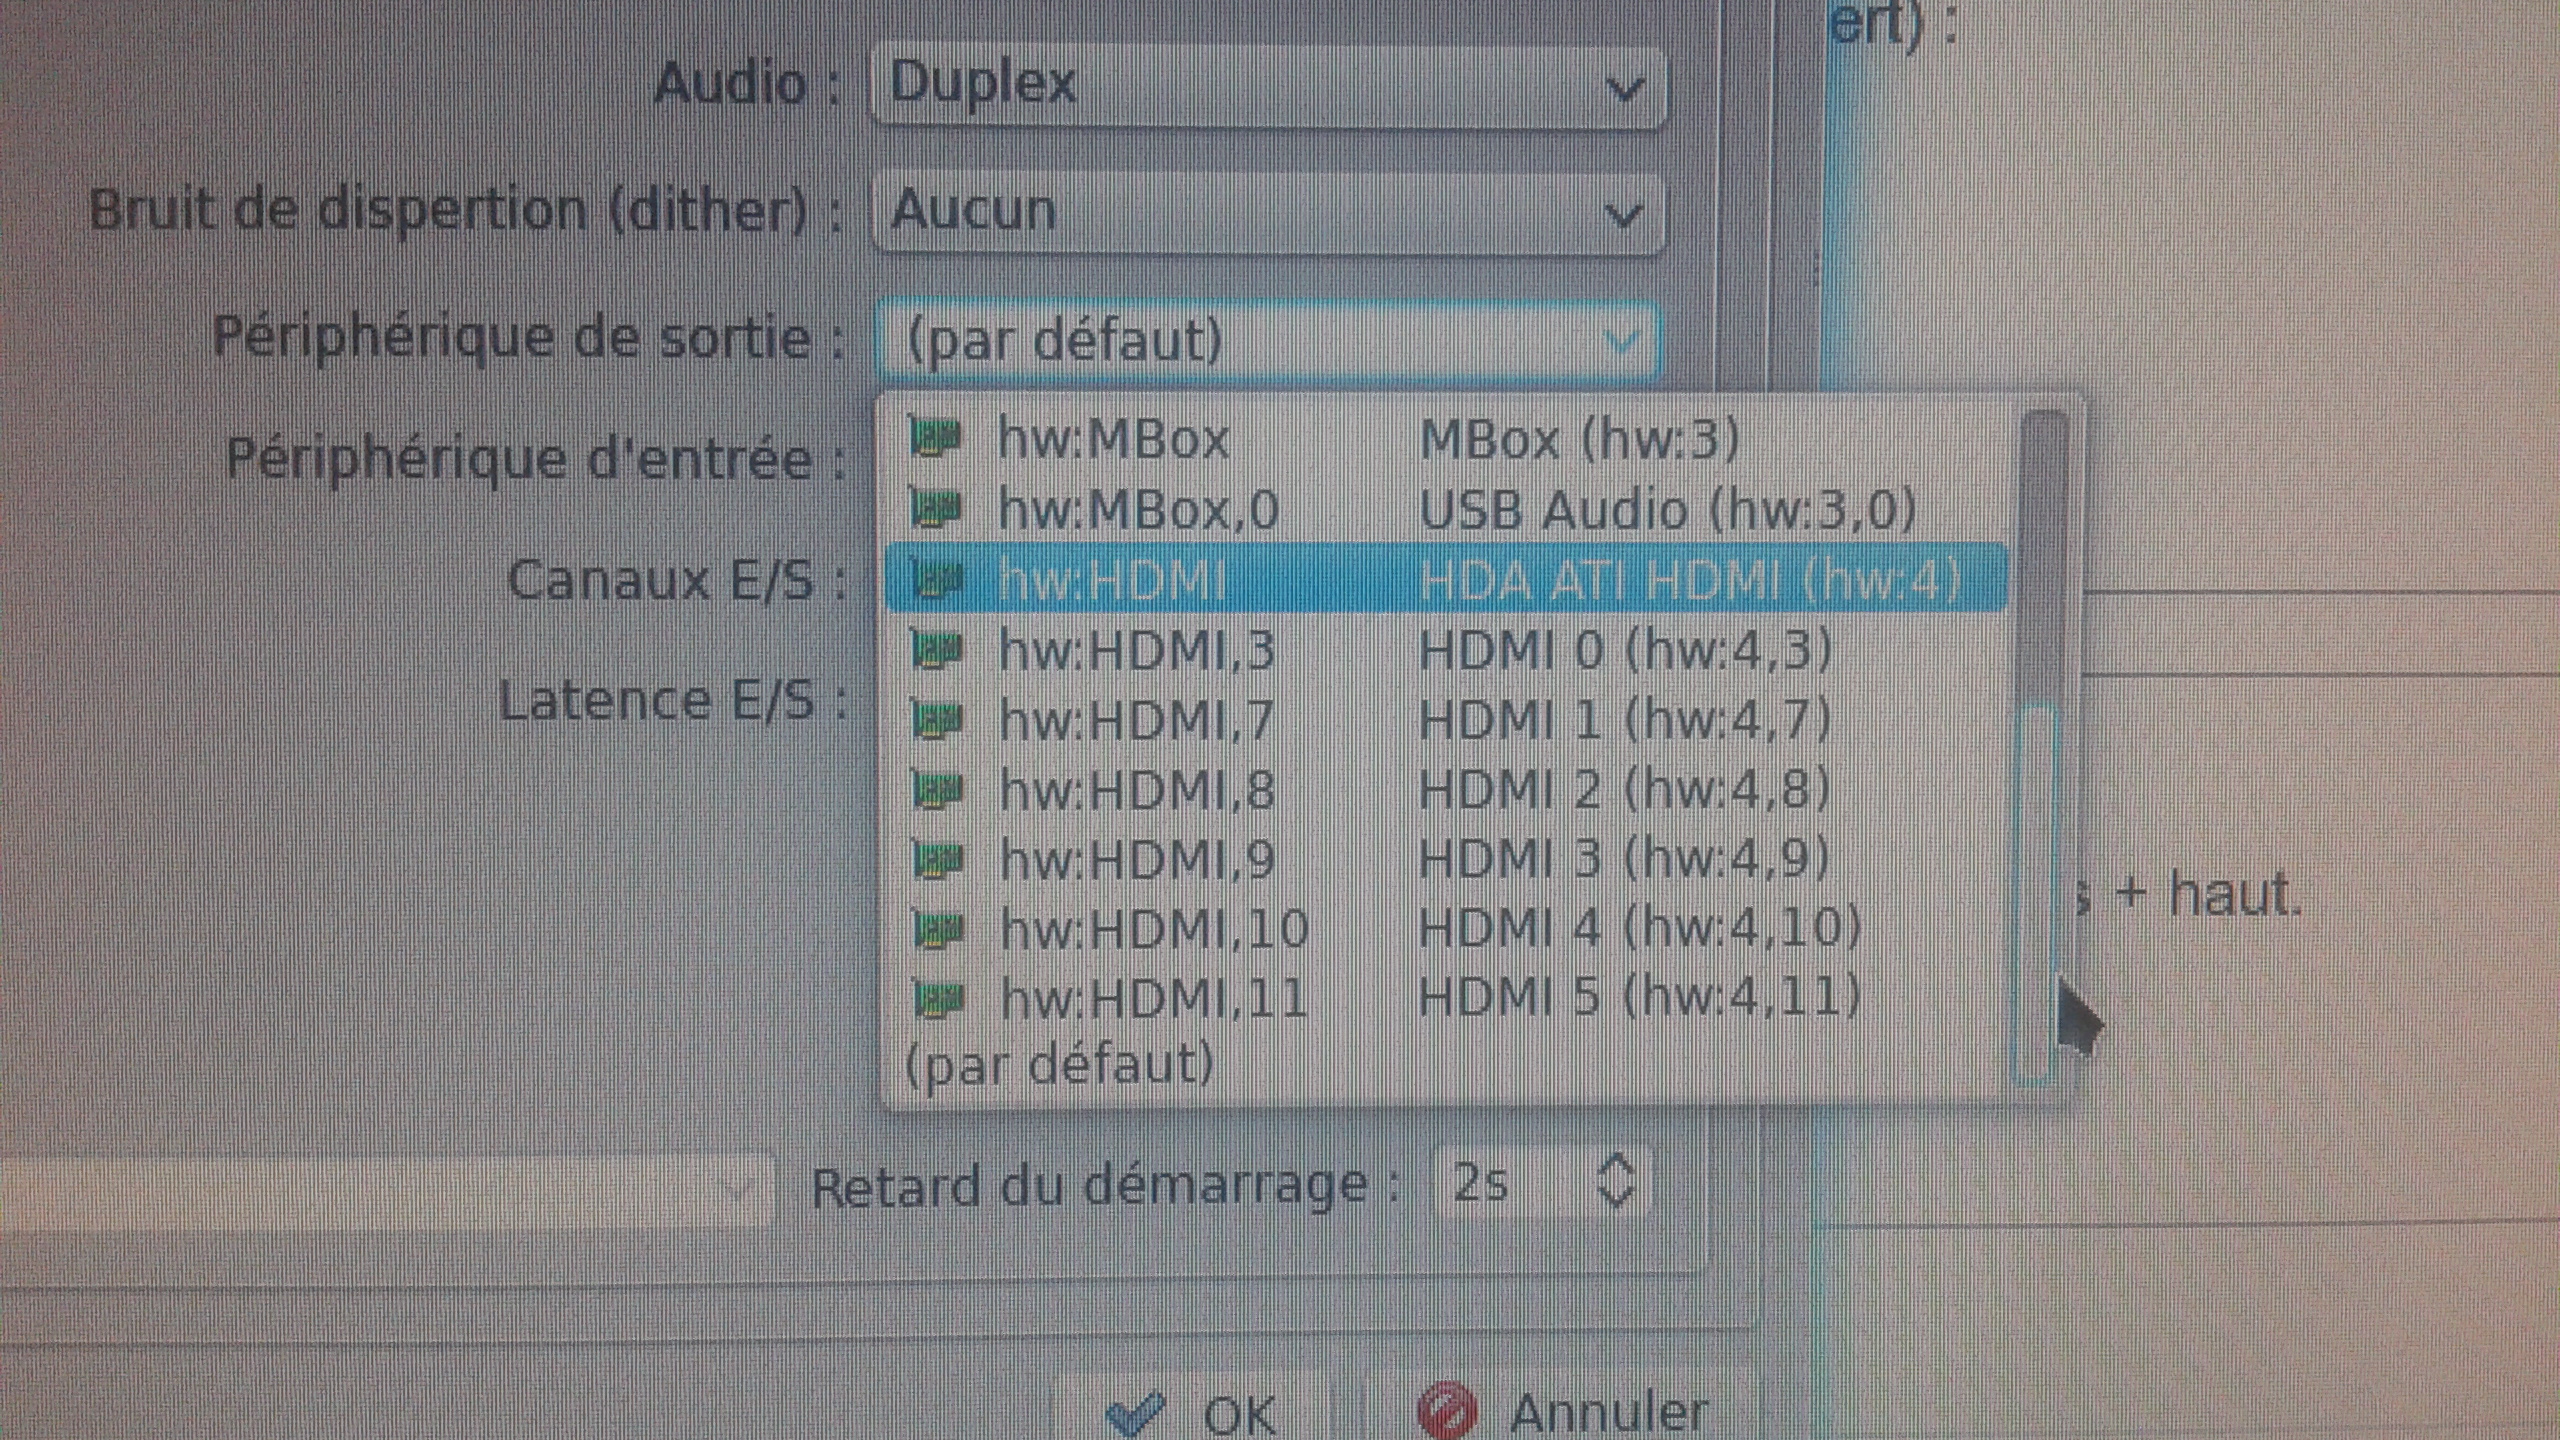The width and height of the screenshot is (2560, 1440).
Task: Open the dither dropdown showing Aucun
Action: click(x=1268, y=212)
